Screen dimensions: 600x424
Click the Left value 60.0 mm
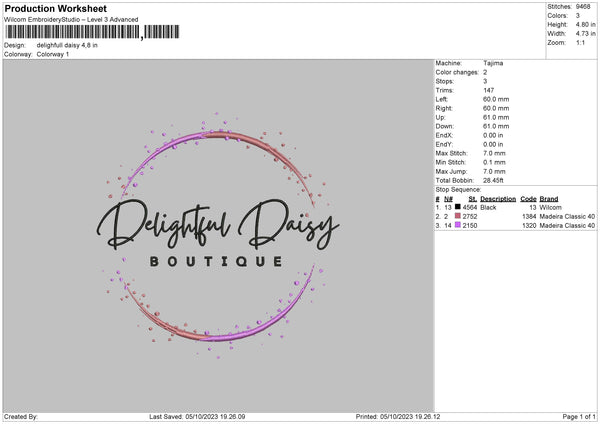[496, 99]
